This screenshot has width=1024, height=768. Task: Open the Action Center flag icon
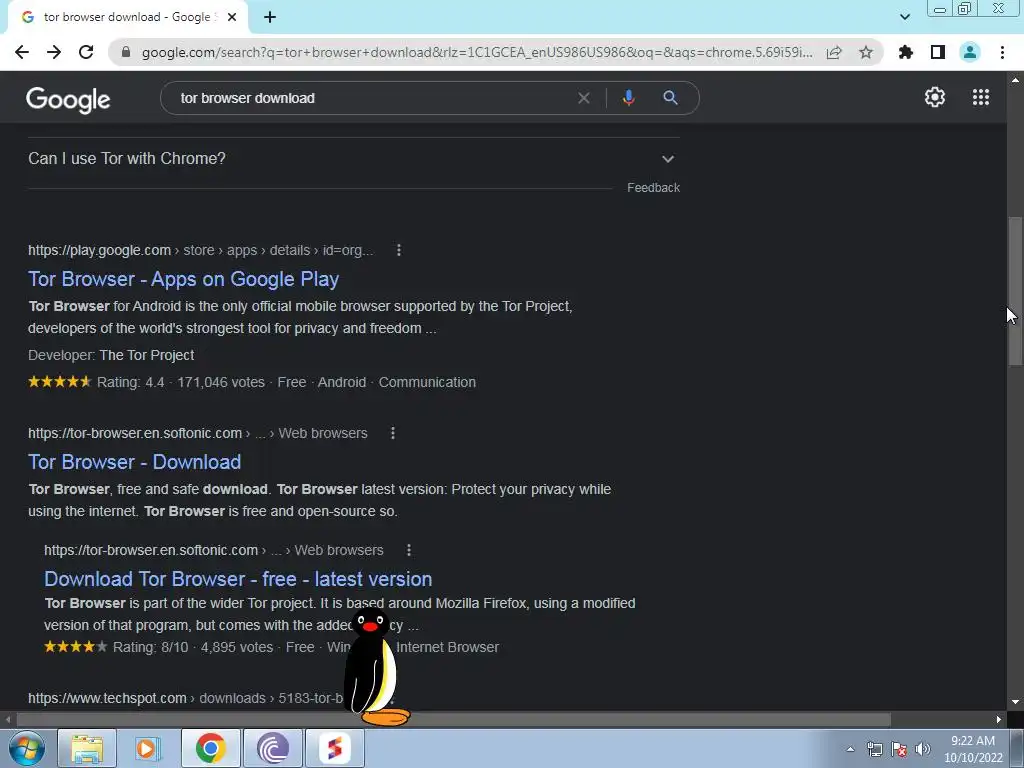899,749
